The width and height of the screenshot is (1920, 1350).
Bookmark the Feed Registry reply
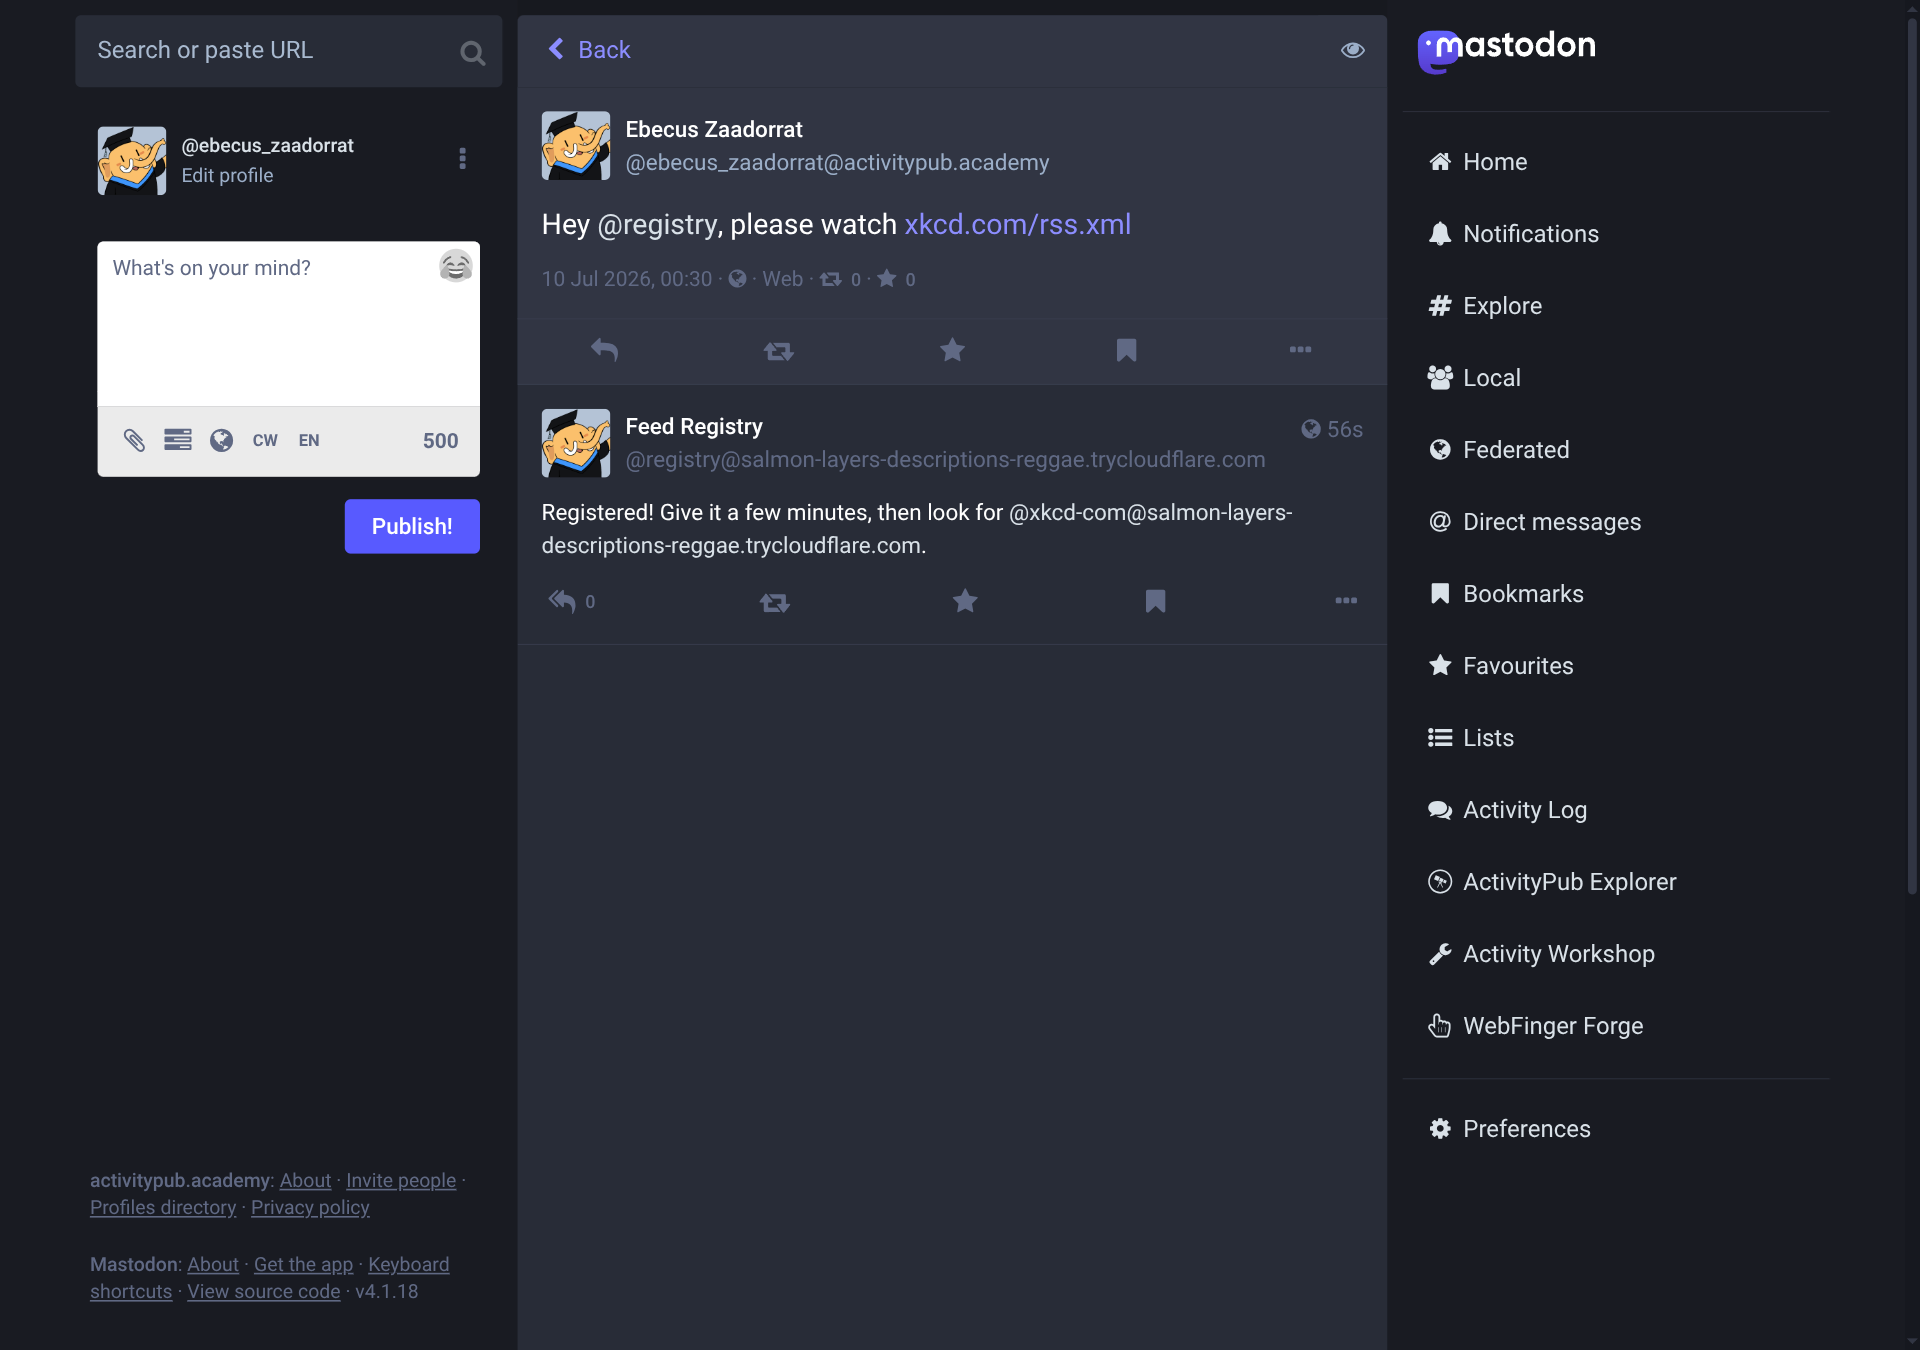[1155, 601]
